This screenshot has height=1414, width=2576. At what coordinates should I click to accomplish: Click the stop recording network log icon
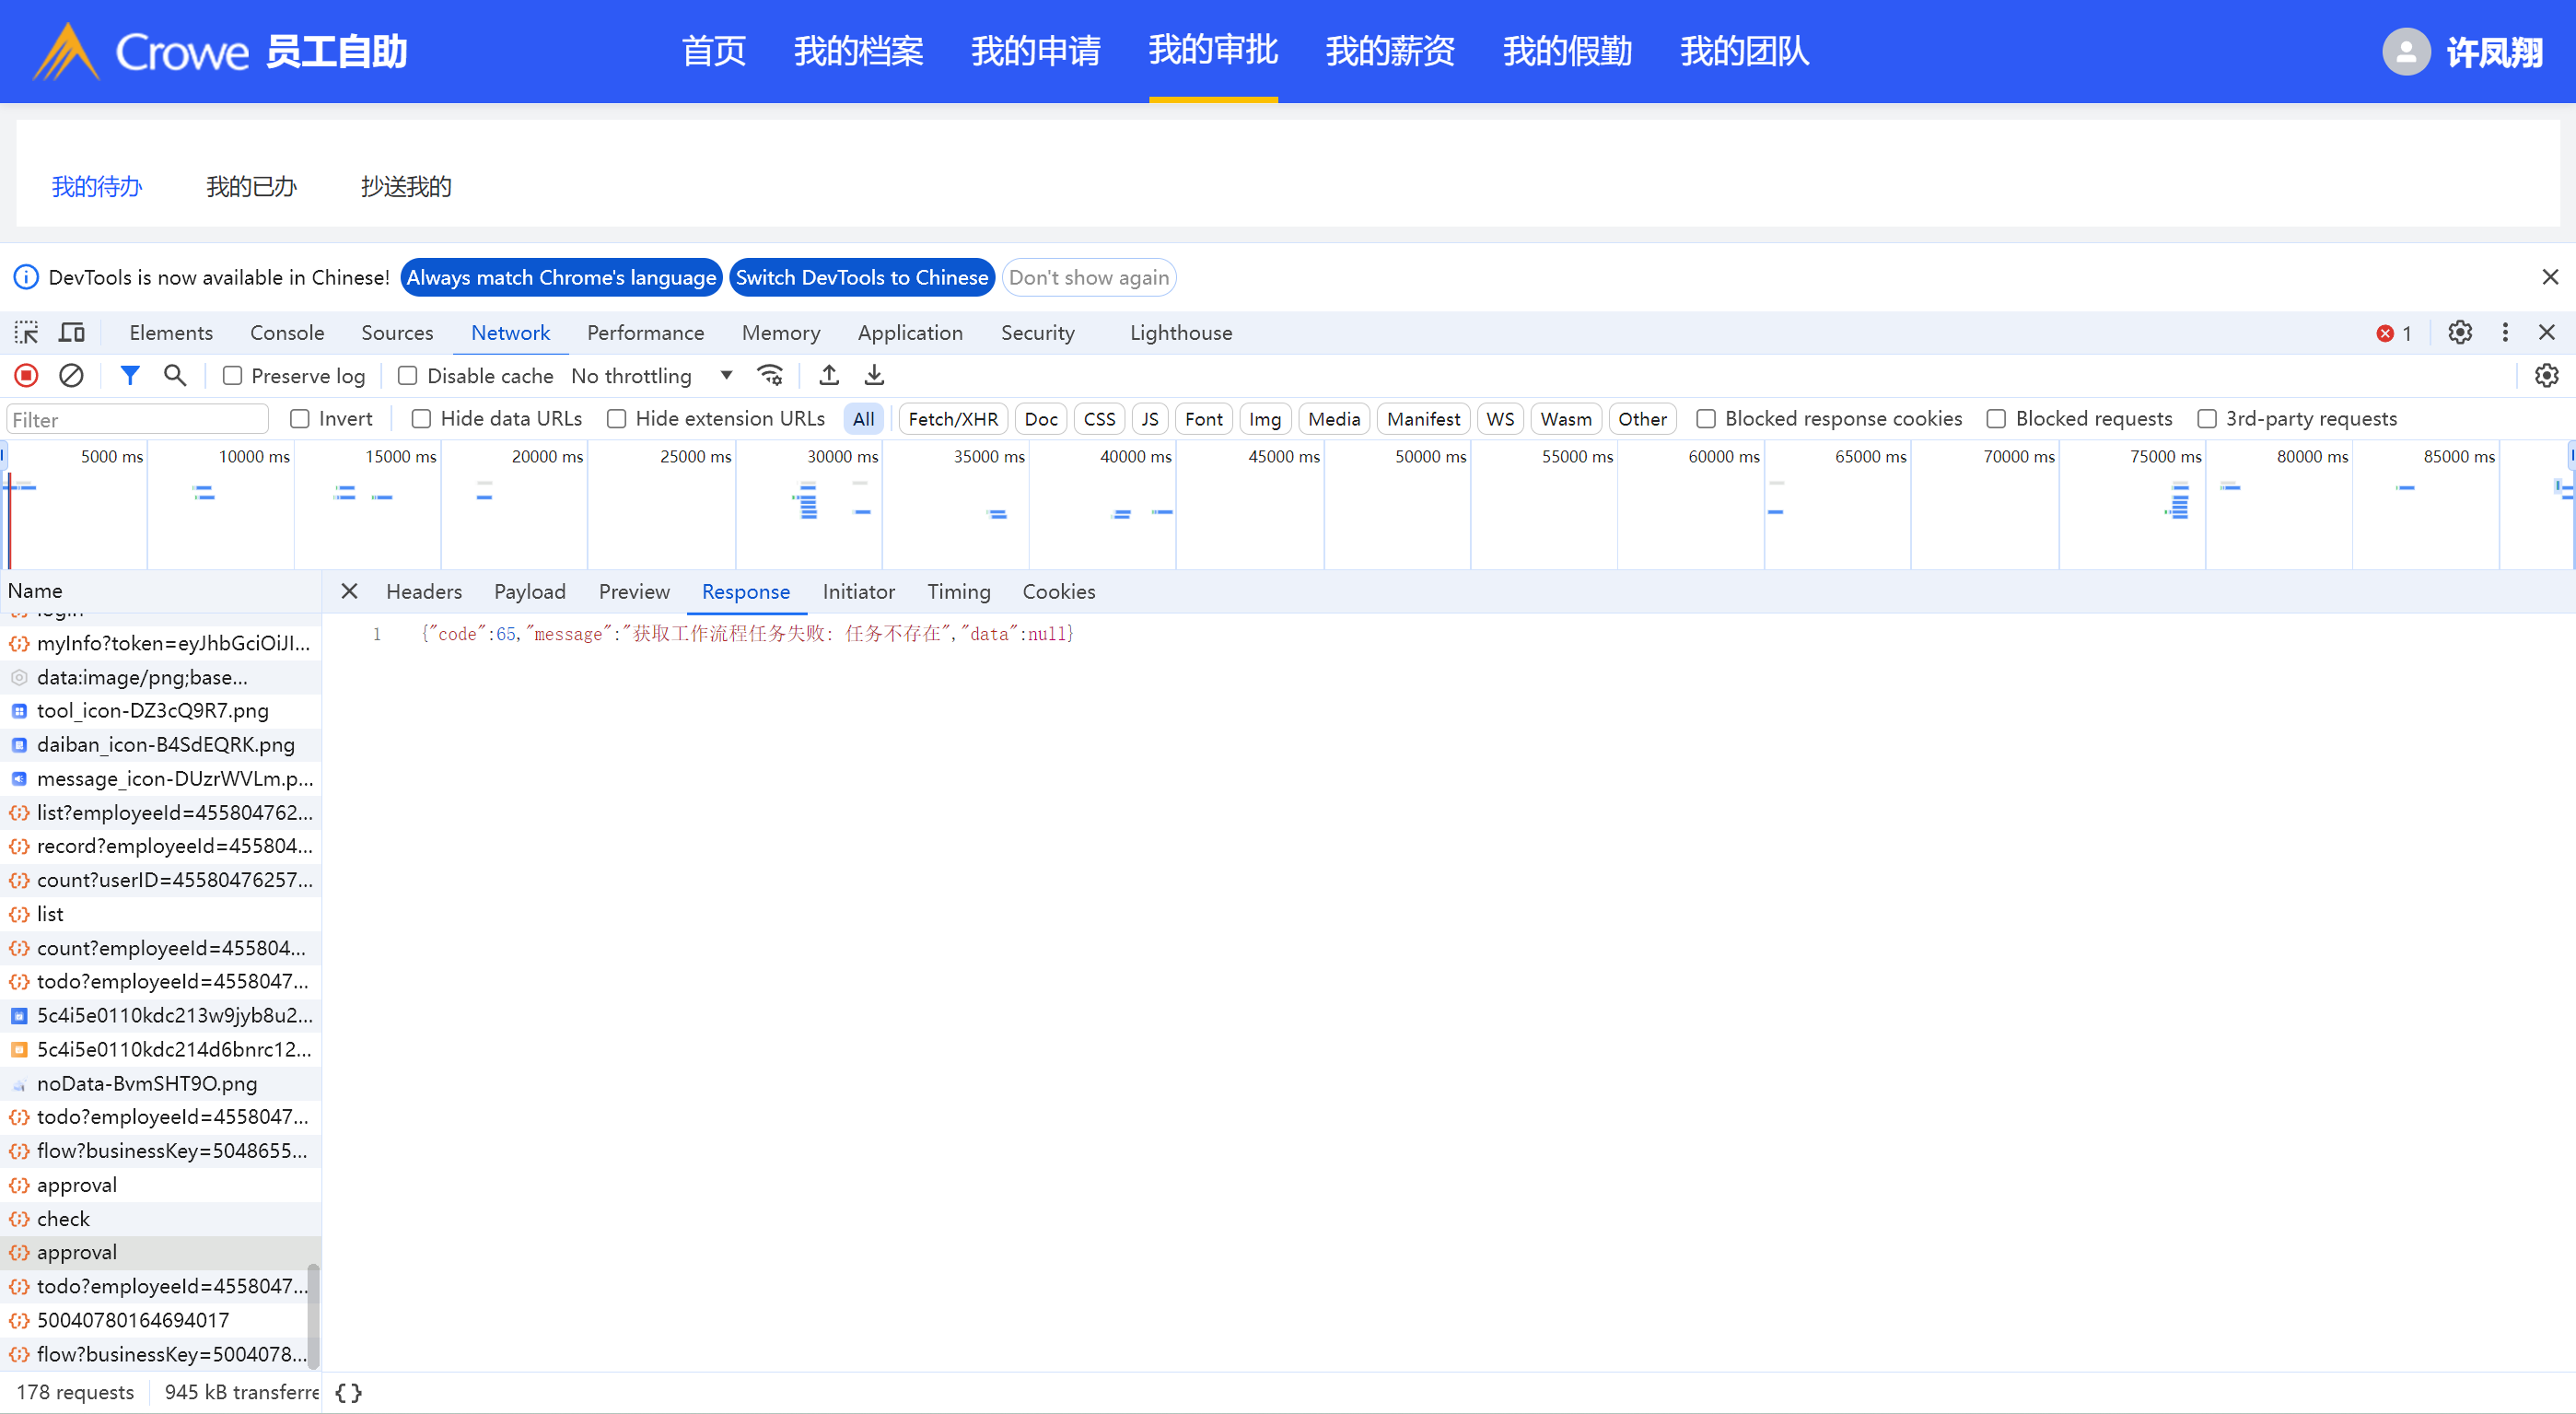[27, 376]
